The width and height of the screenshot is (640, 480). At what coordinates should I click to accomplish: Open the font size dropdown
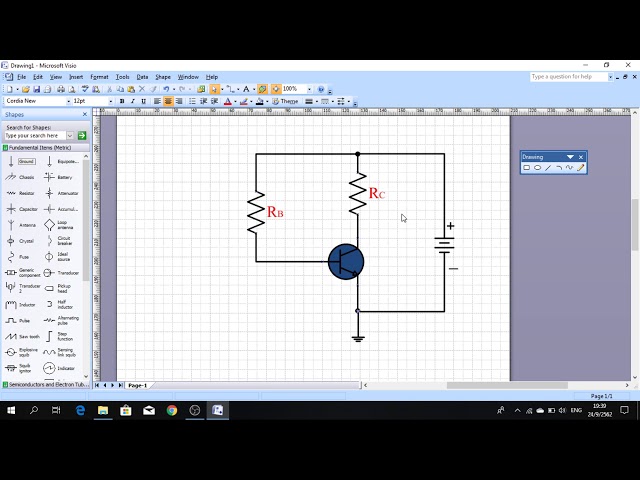(x=111, y=101)
